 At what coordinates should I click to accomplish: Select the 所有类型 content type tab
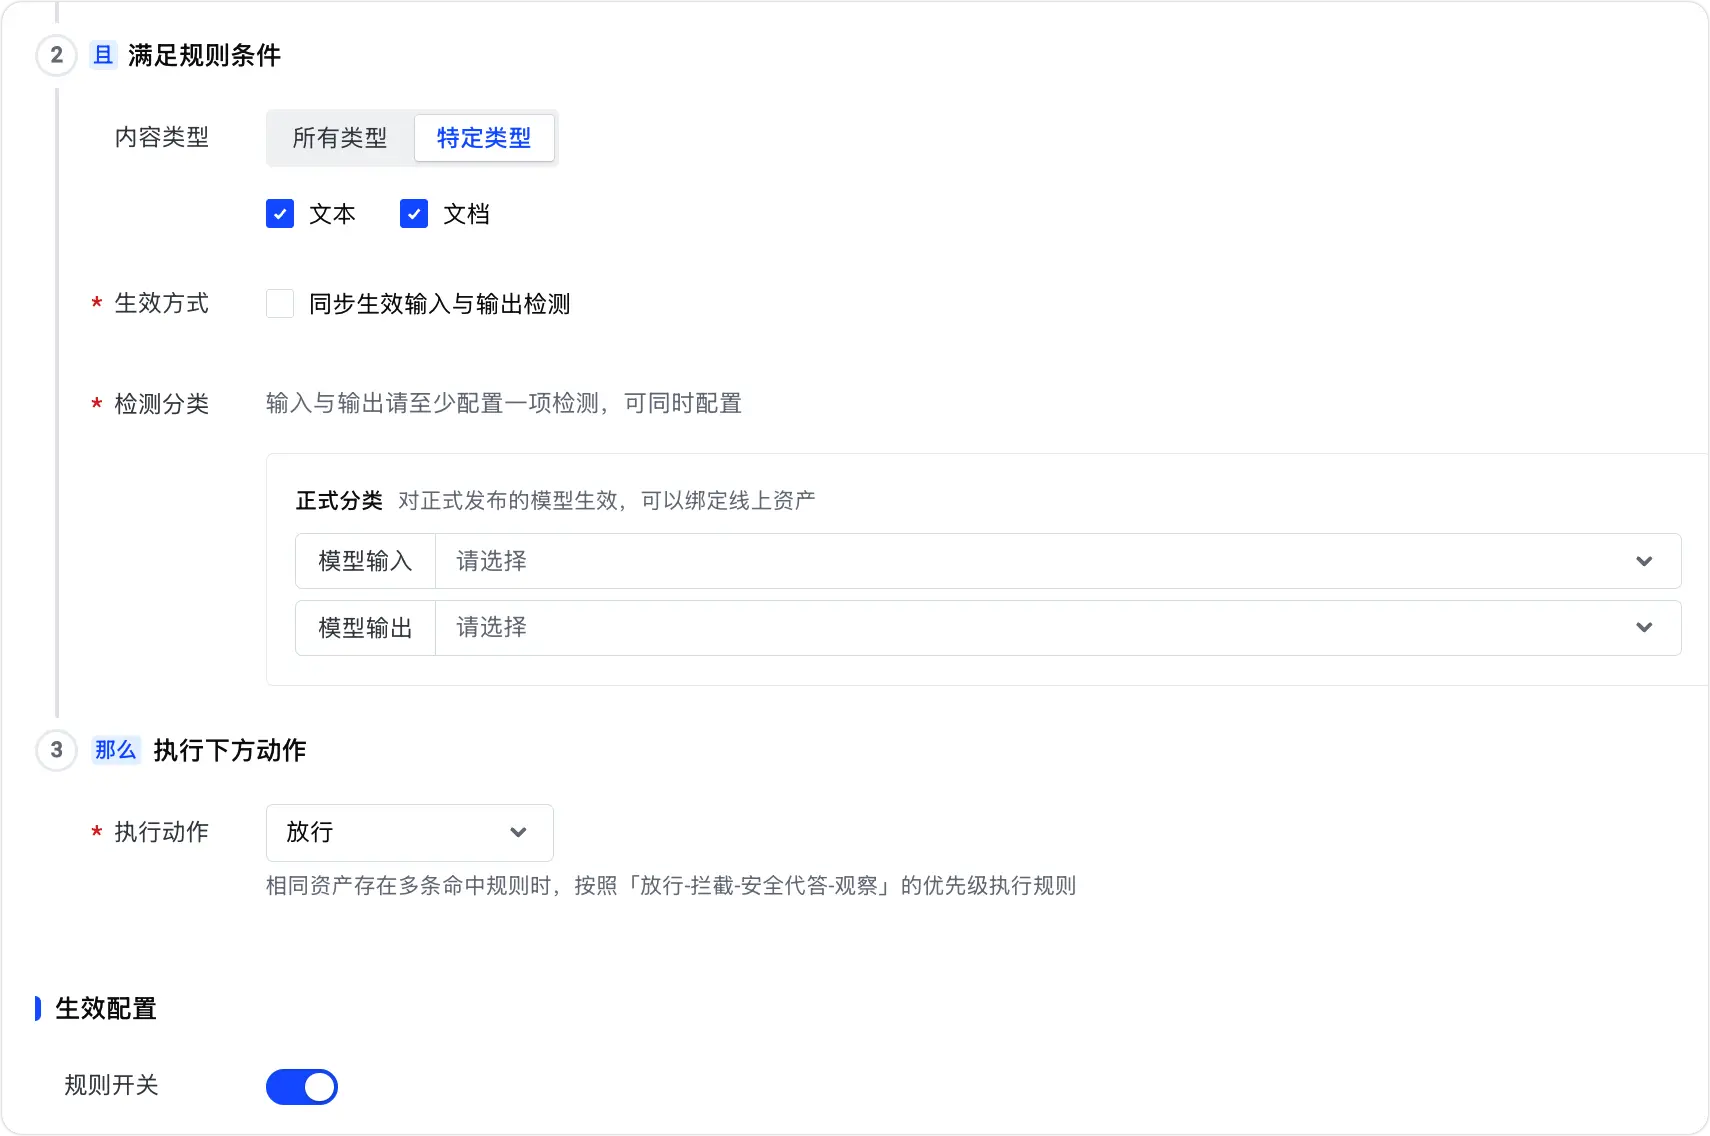pyautogui.click(x=340, y=138)
